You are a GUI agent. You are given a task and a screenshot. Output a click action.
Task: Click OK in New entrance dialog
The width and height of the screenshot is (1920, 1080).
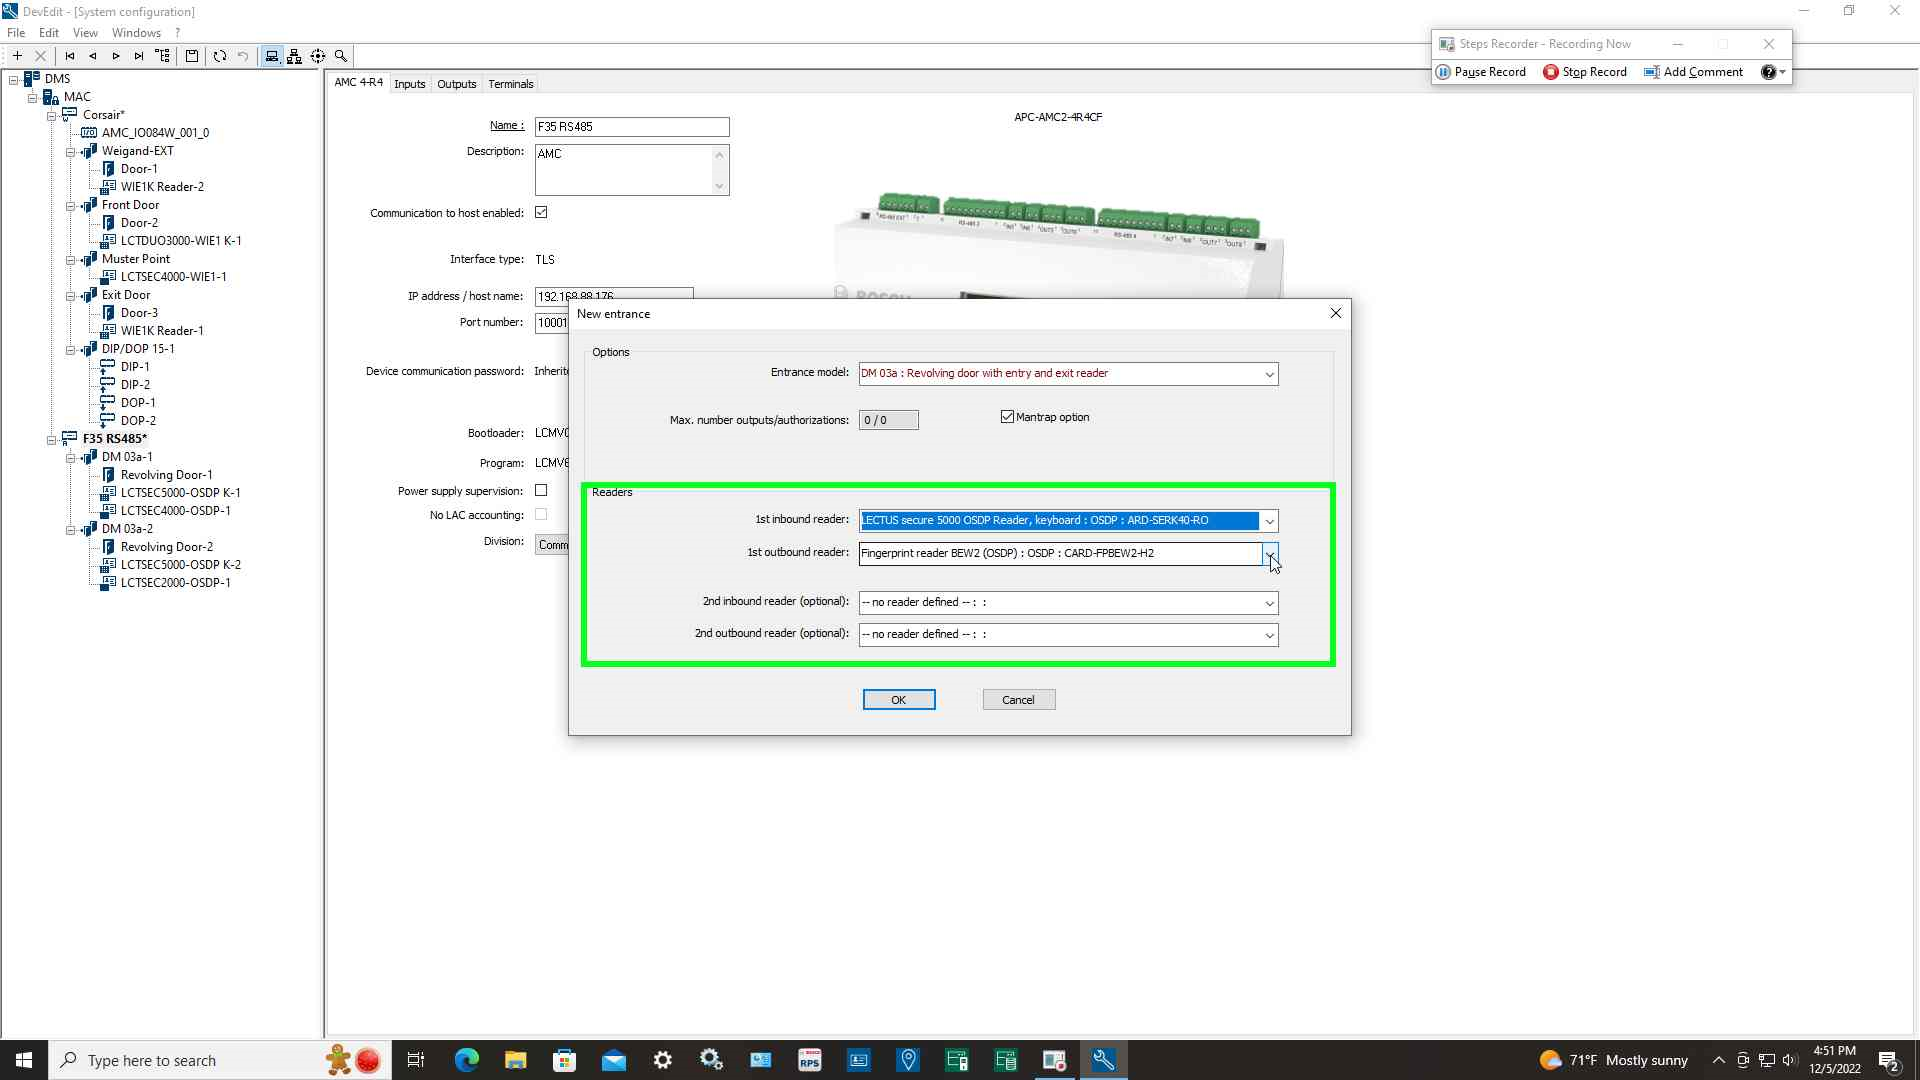click(898, 700)
